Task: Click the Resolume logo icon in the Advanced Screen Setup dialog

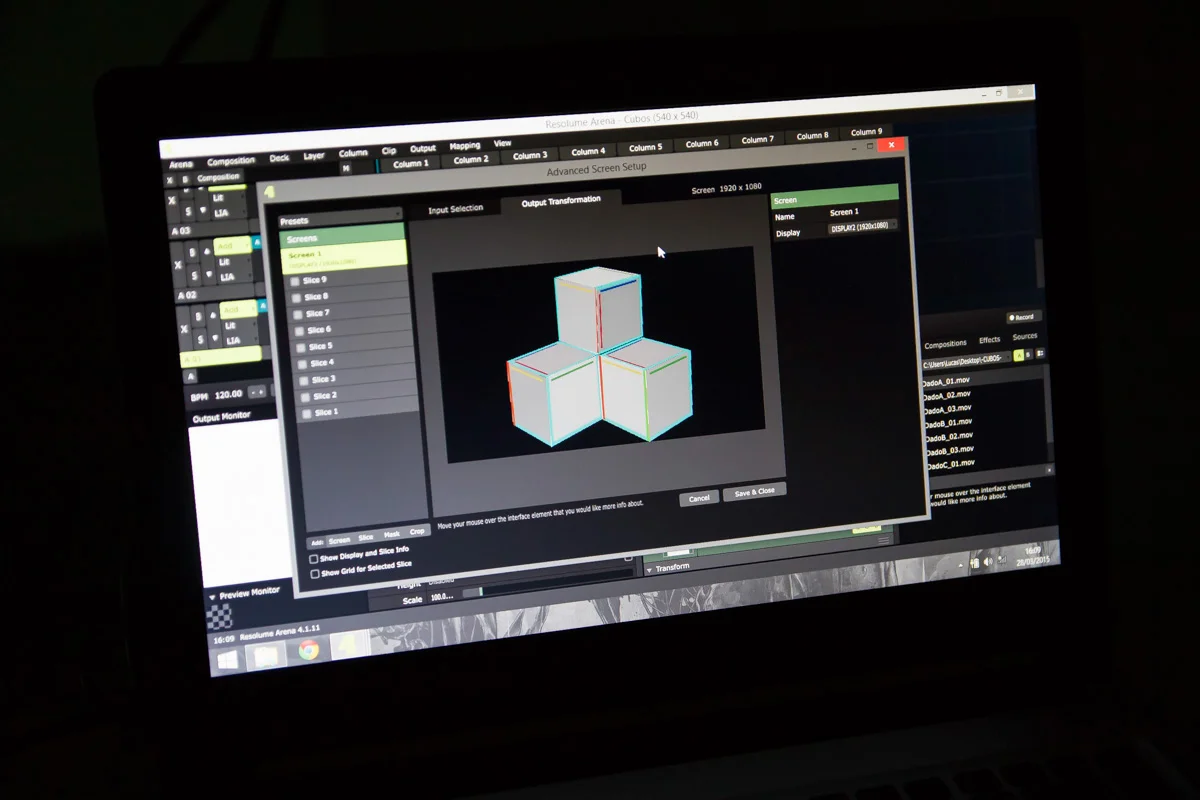Action: coord(269,192)
